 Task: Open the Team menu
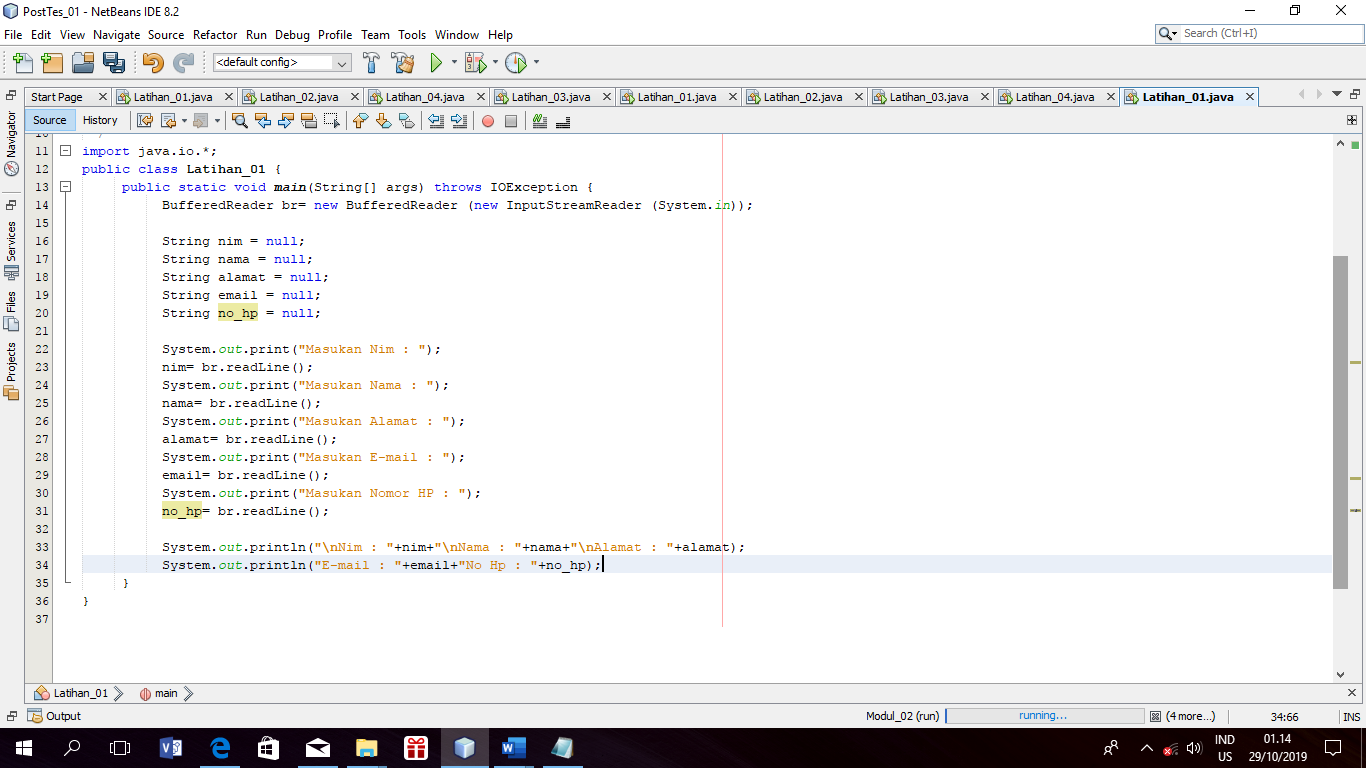[375, 34]
